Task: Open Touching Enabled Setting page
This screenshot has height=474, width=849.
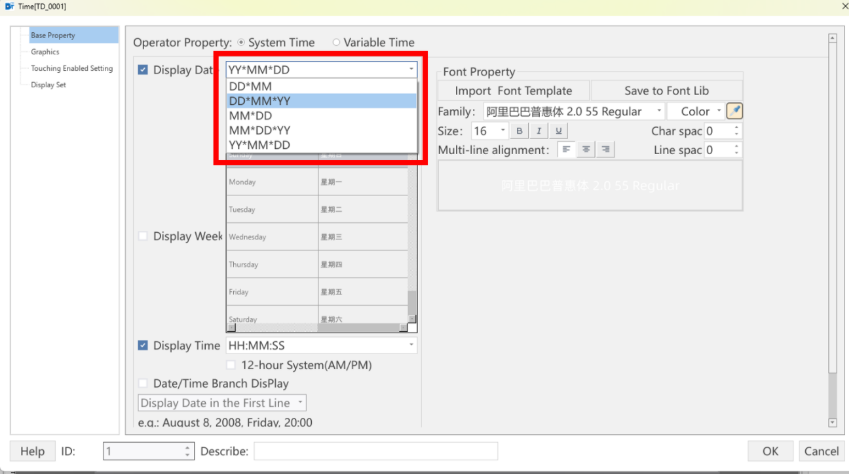Action: click(x=71, y=68)
